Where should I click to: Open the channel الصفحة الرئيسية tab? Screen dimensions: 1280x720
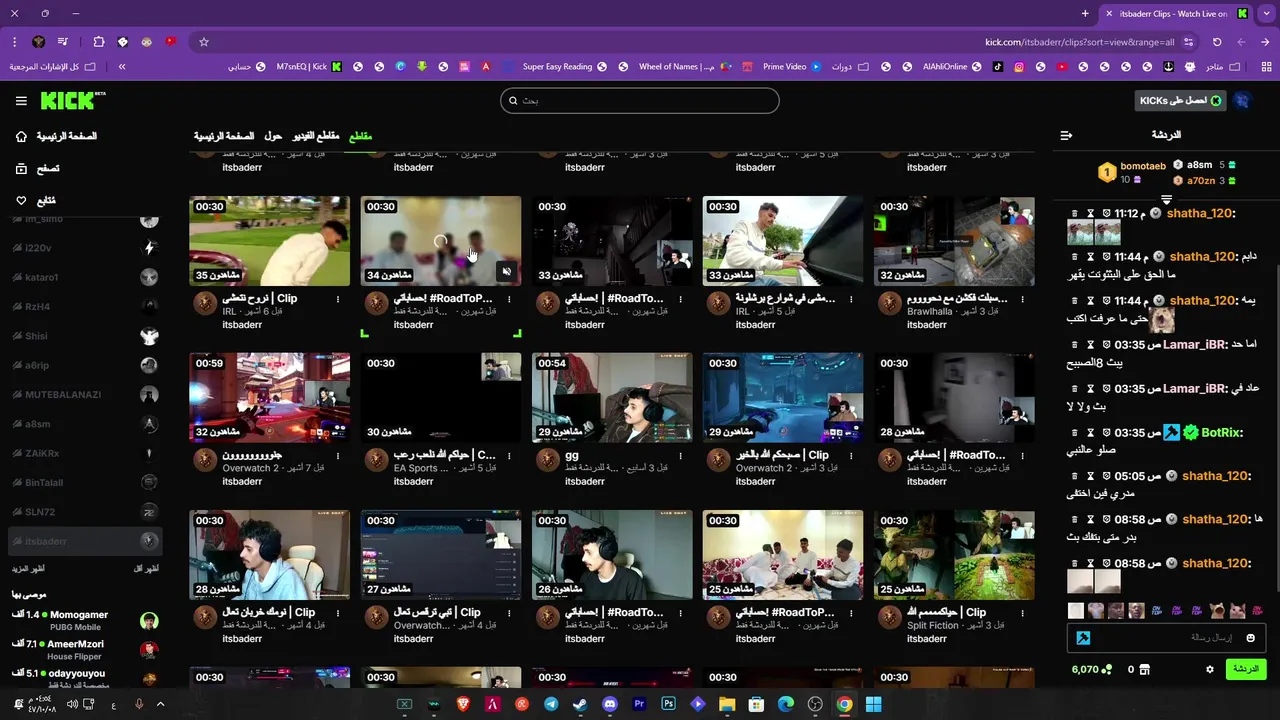tap(224, 136)
